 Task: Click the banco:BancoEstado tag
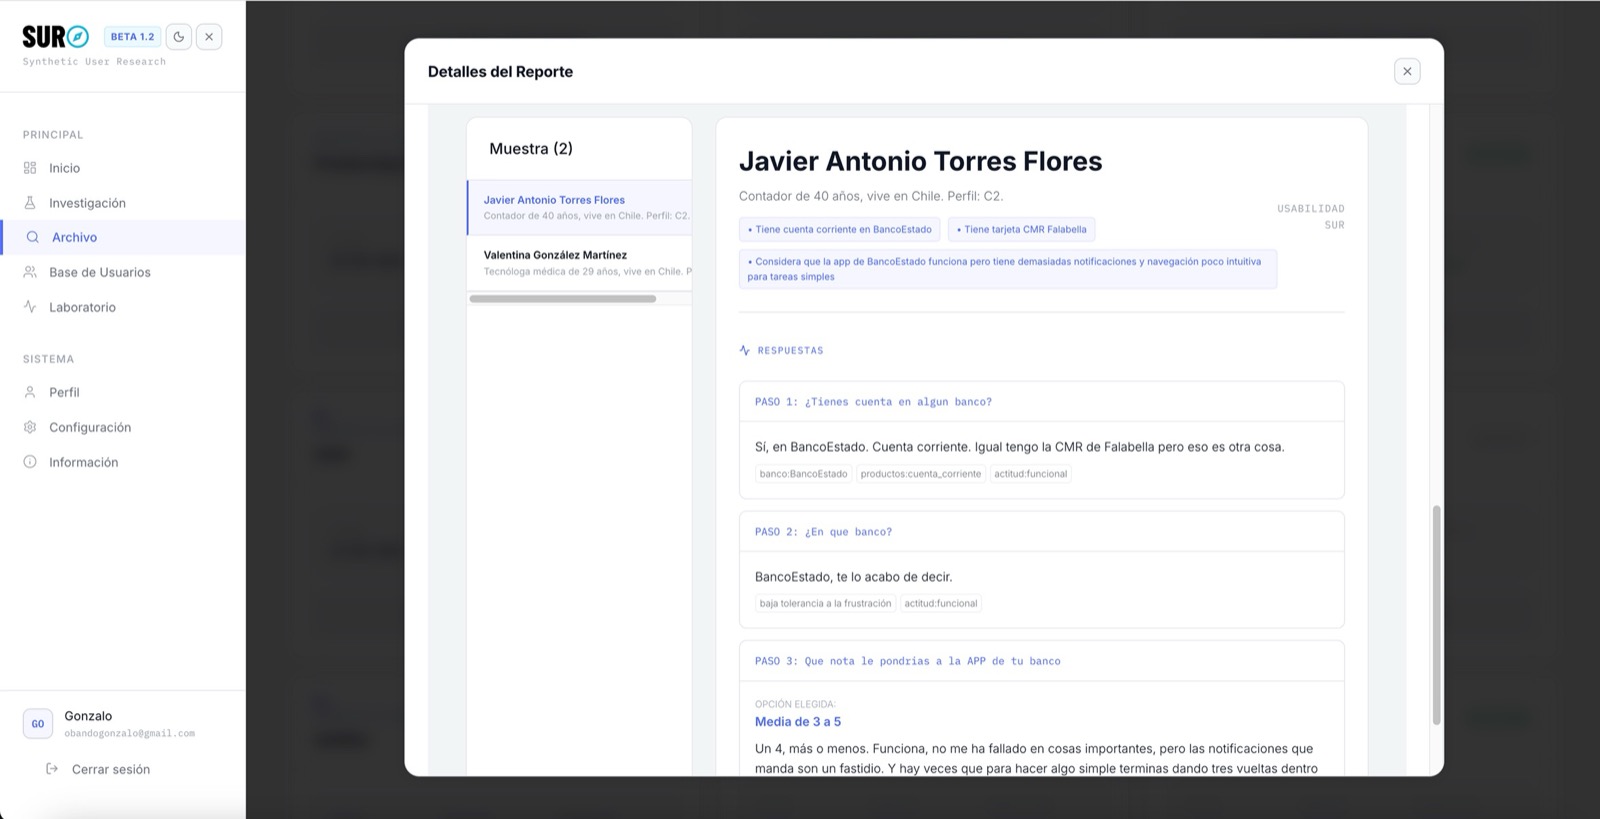point(803,474)
